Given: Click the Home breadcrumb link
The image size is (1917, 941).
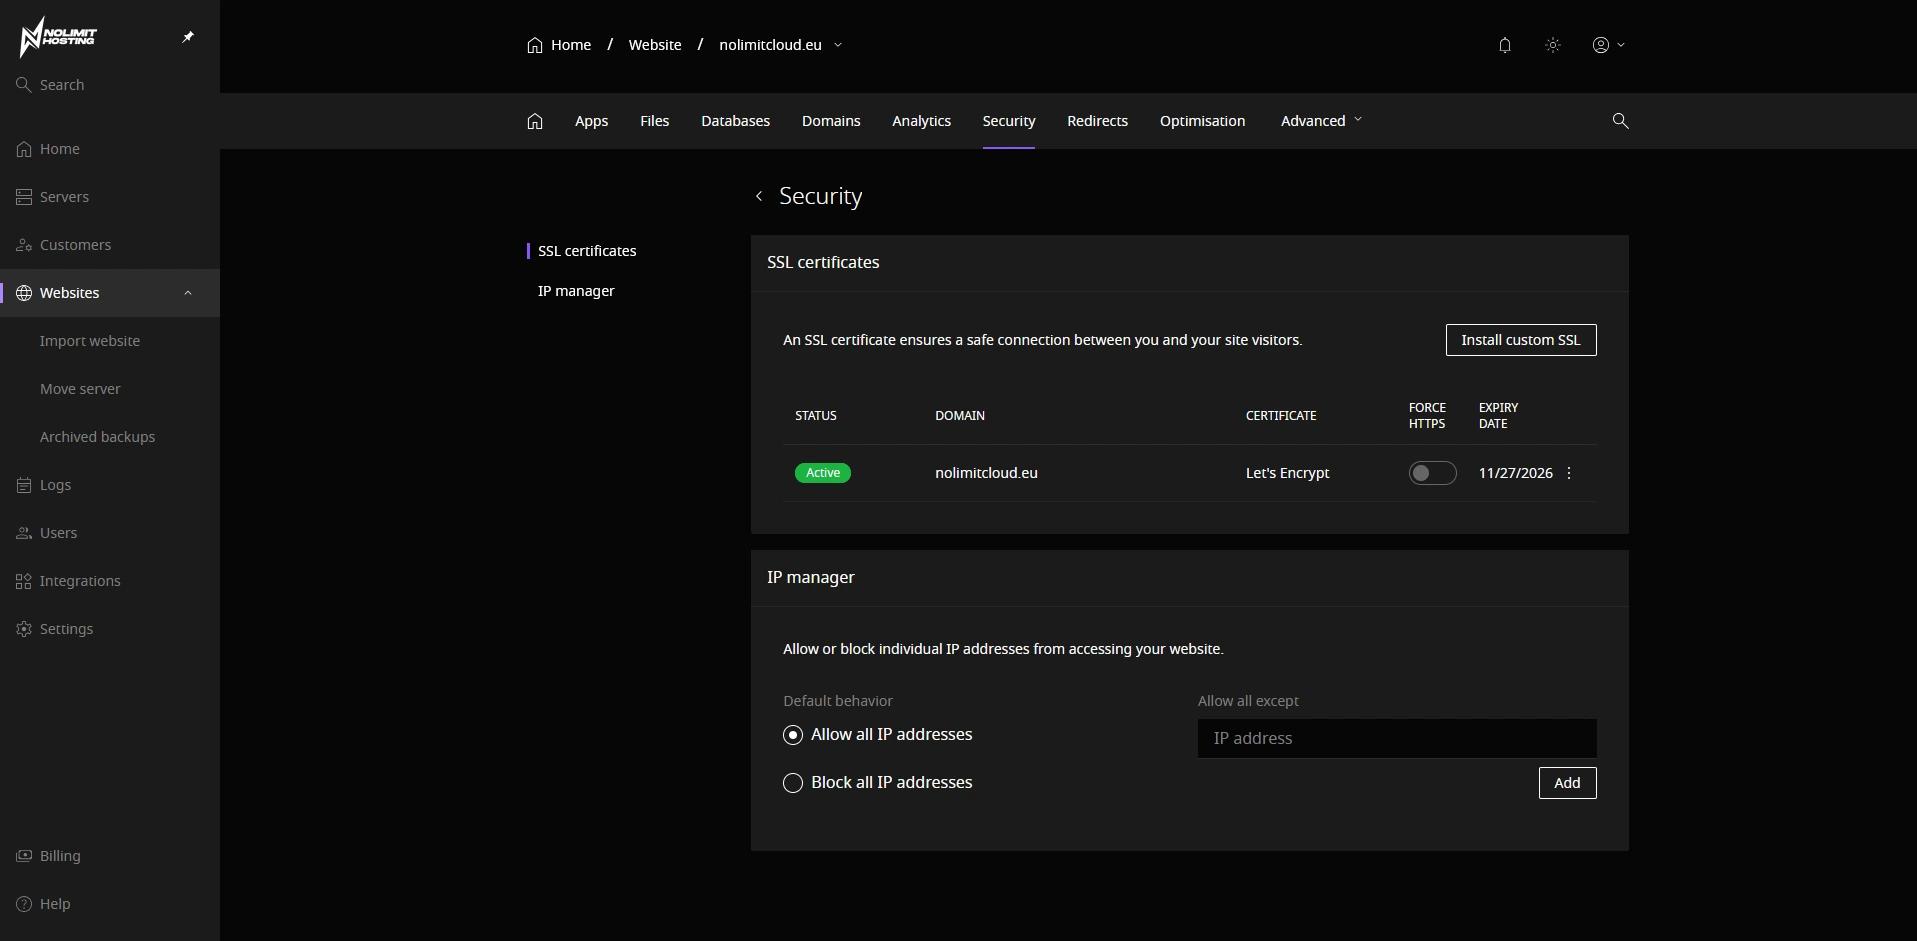Looking at the screenshot, I should [x=559, y=45].
